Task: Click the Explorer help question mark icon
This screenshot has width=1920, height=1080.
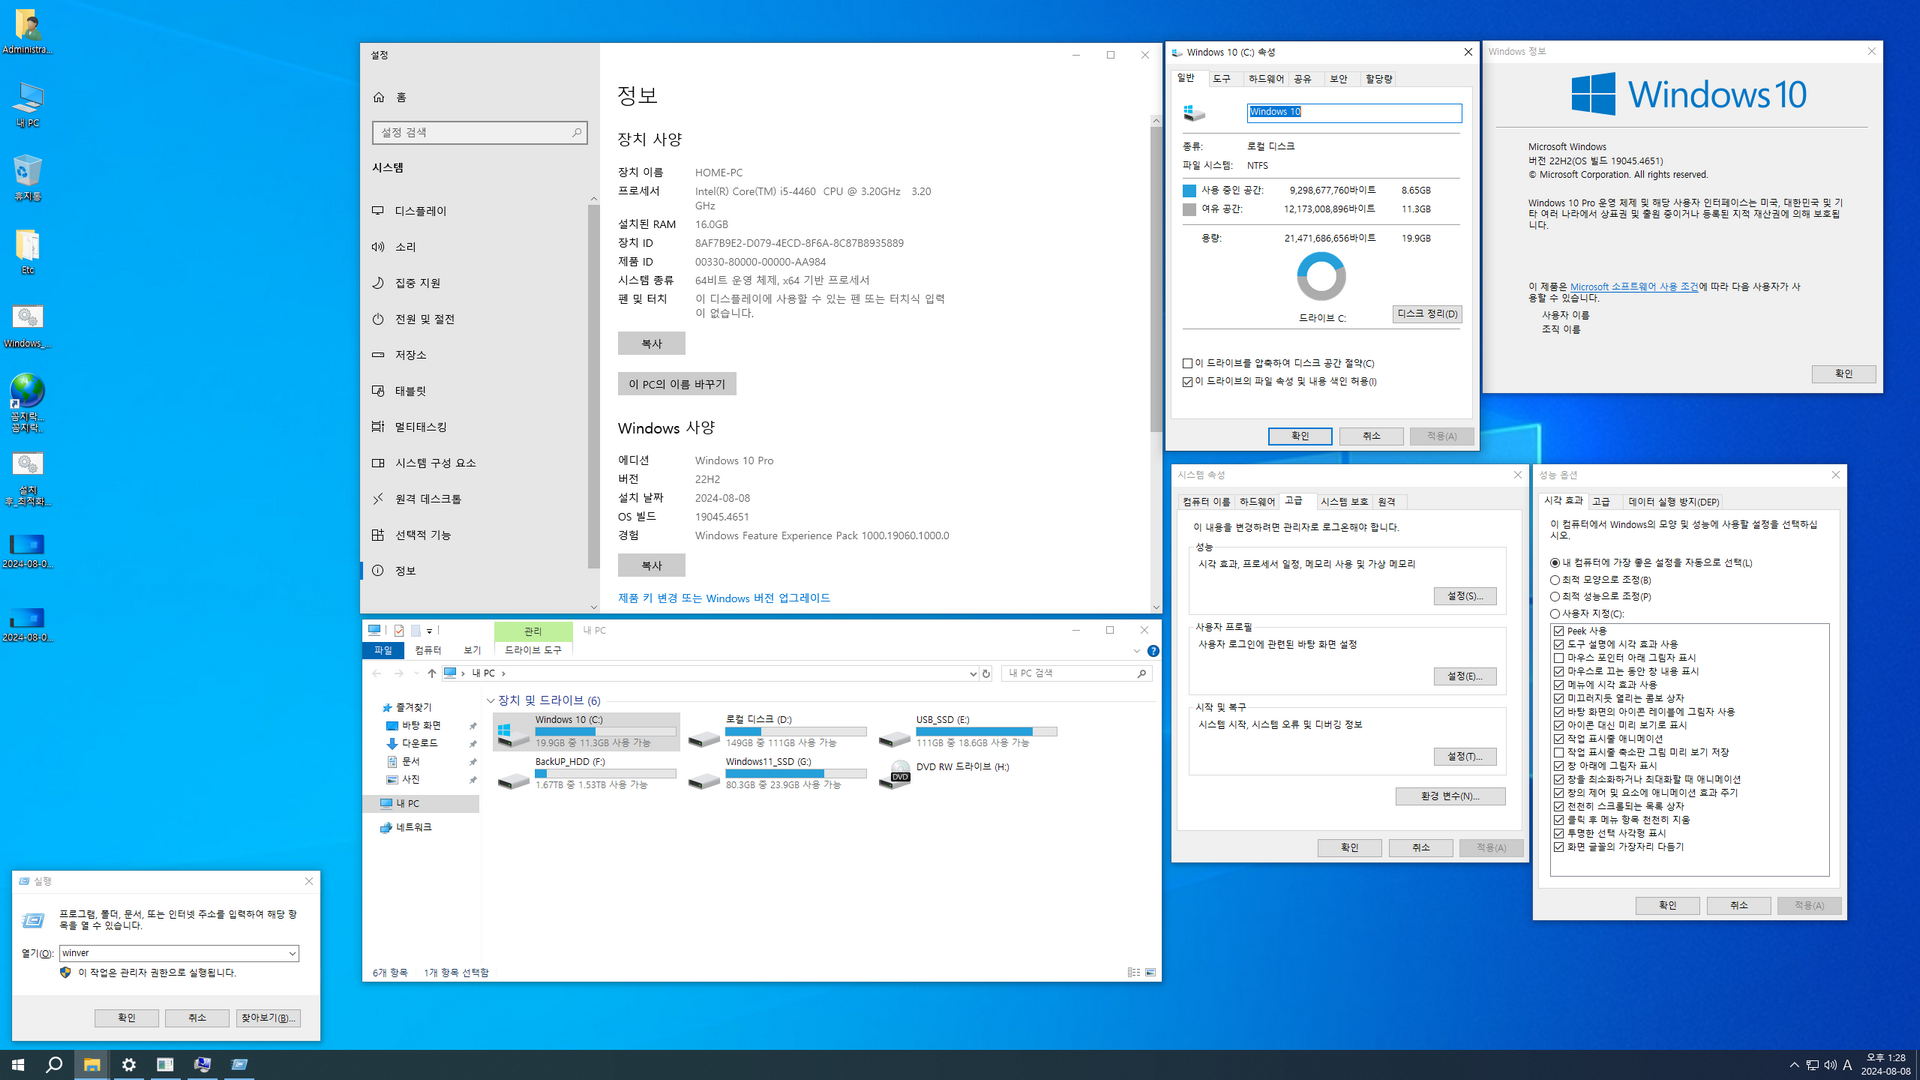Action: pyautogui.click(x=1153, y=651)
